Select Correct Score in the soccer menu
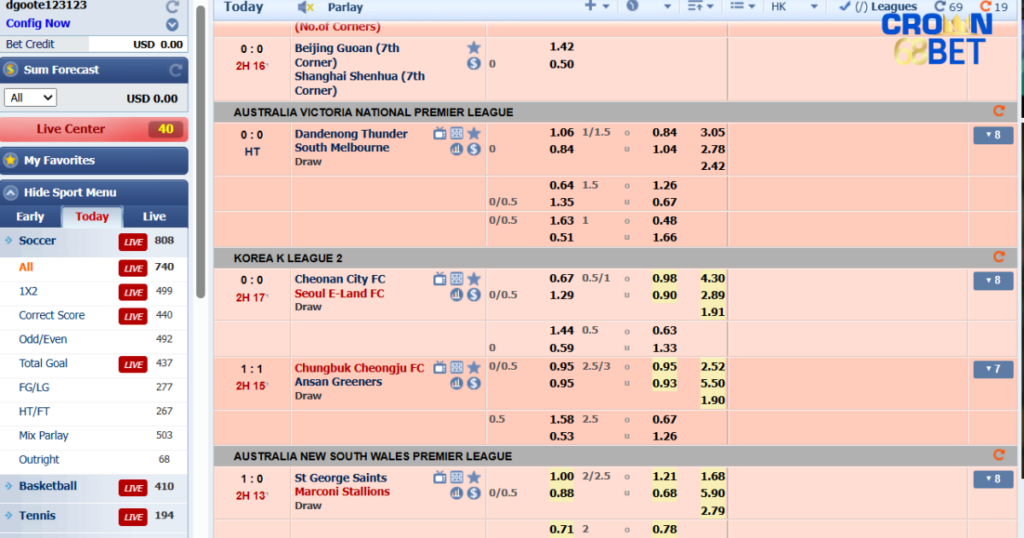The image size is (1024, 538). pyautogui.click(x=52, y=315)
